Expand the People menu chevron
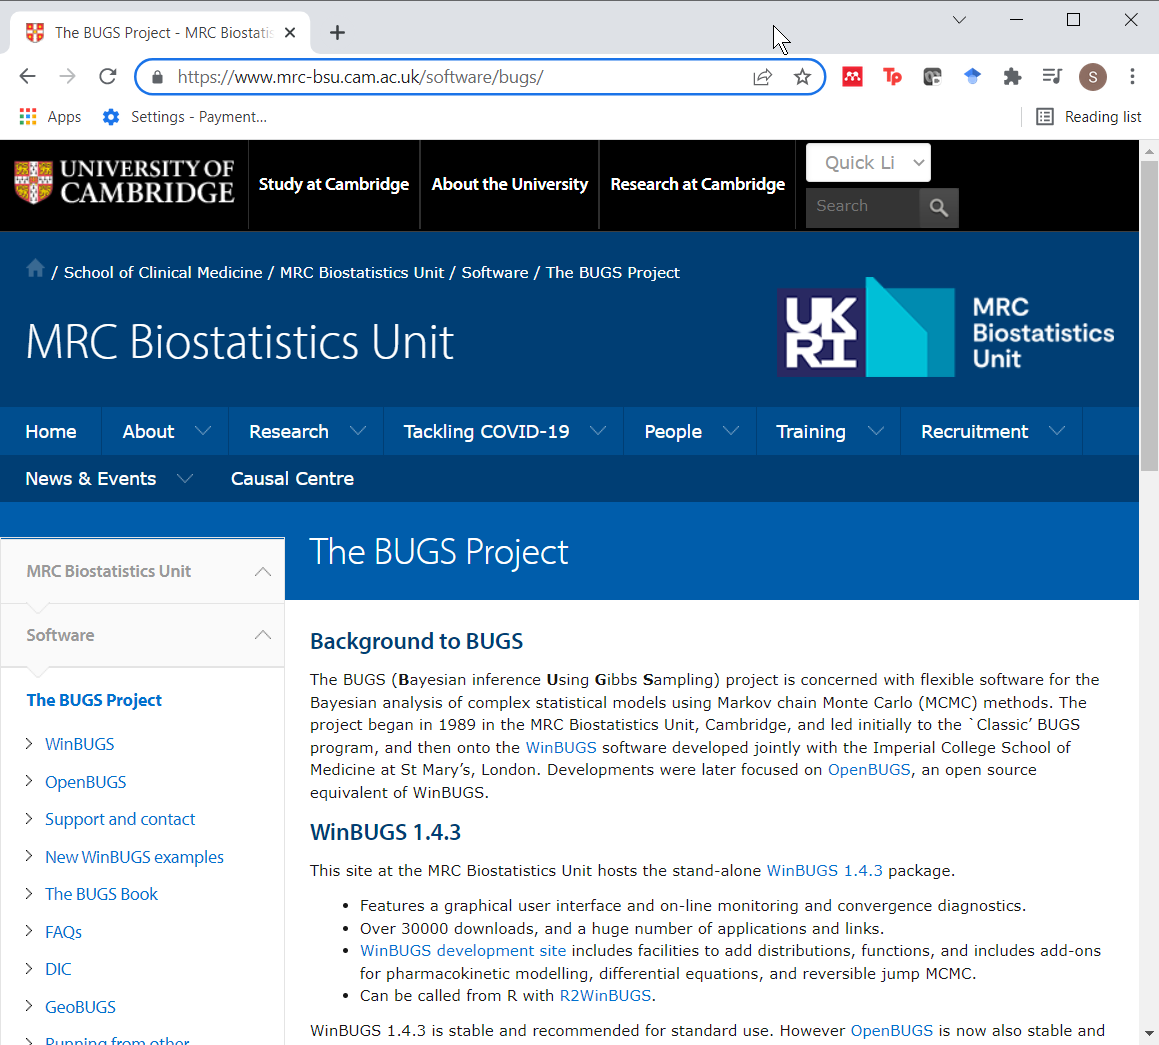The image size is (1159, 1045). [x=730, y=431]
